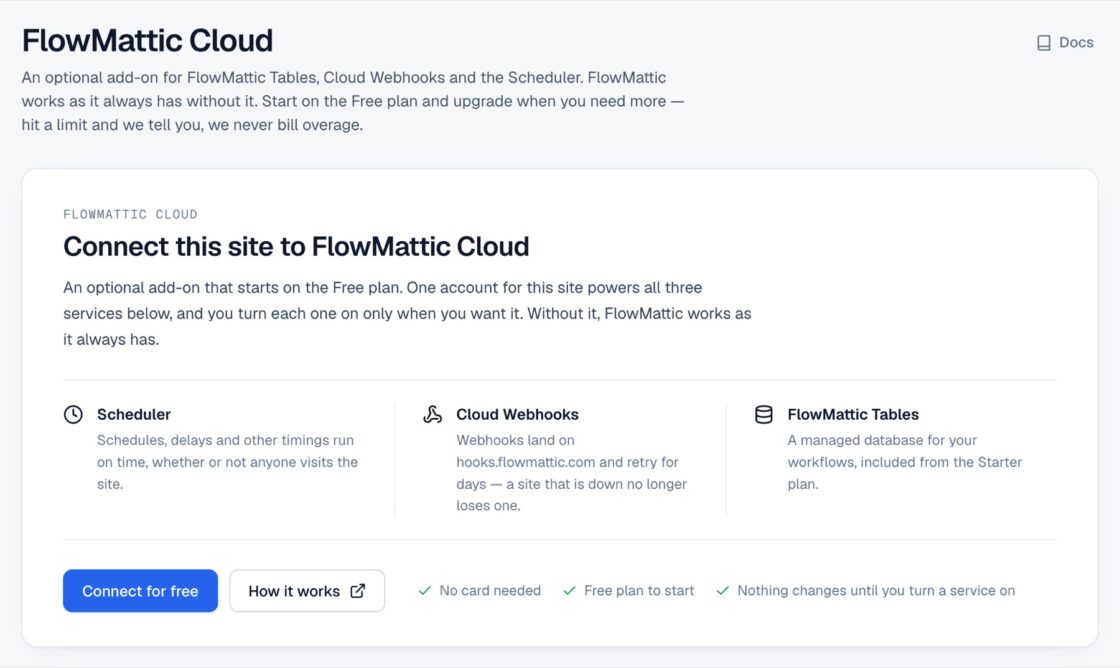Click the Free plan to start text
Screen dimensions: 1120x668
639,591
